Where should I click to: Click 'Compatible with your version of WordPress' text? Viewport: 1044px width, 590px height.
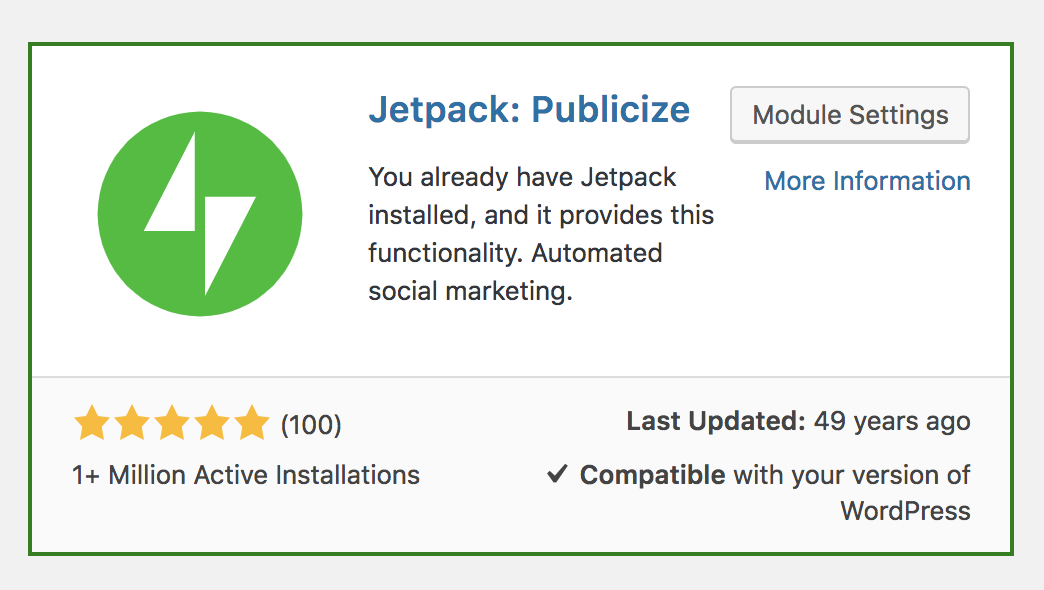(x=775, y=493)
